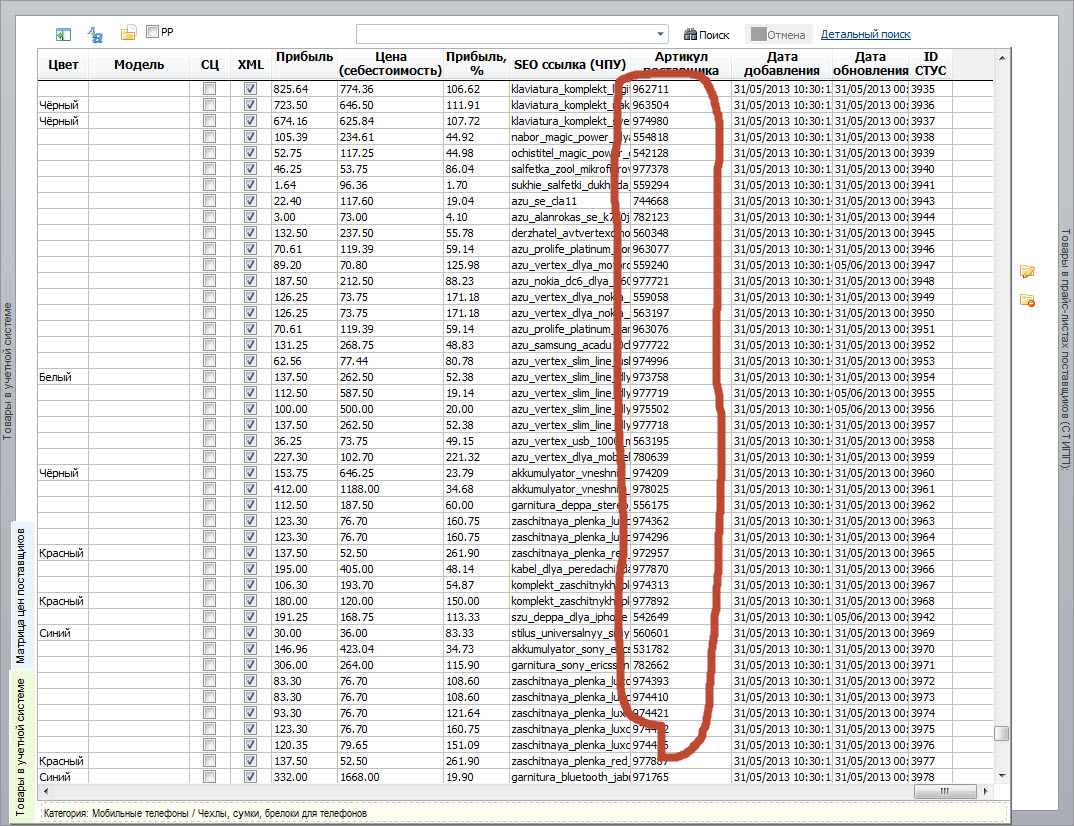The width and height of the screenshot is (1074, 826).
Task: Click the vertical scrollbar down arrow
Action: click(x=1002, y=776)
